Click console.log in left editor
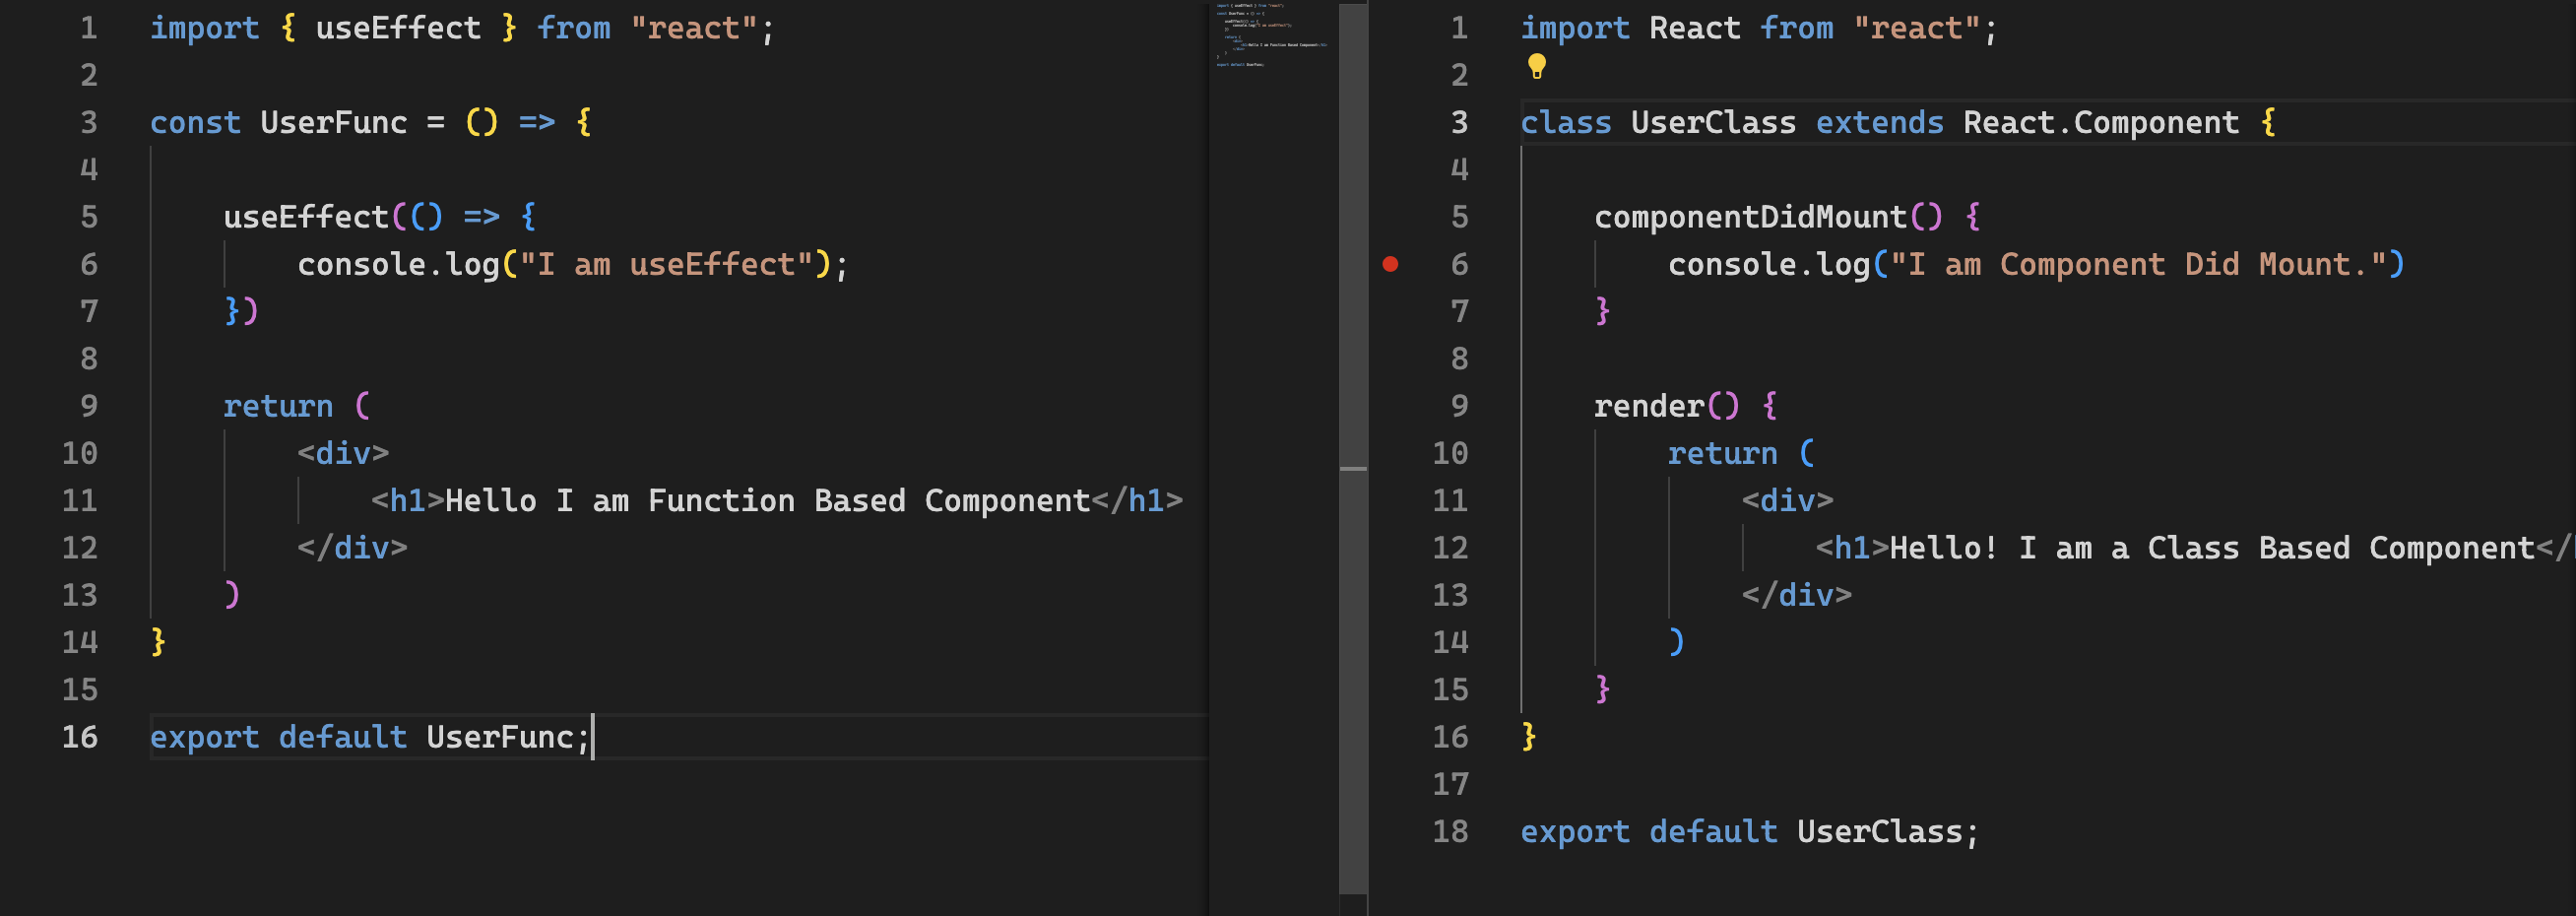This screenshot has width=2576, height=916. click(x=398, y=264)
